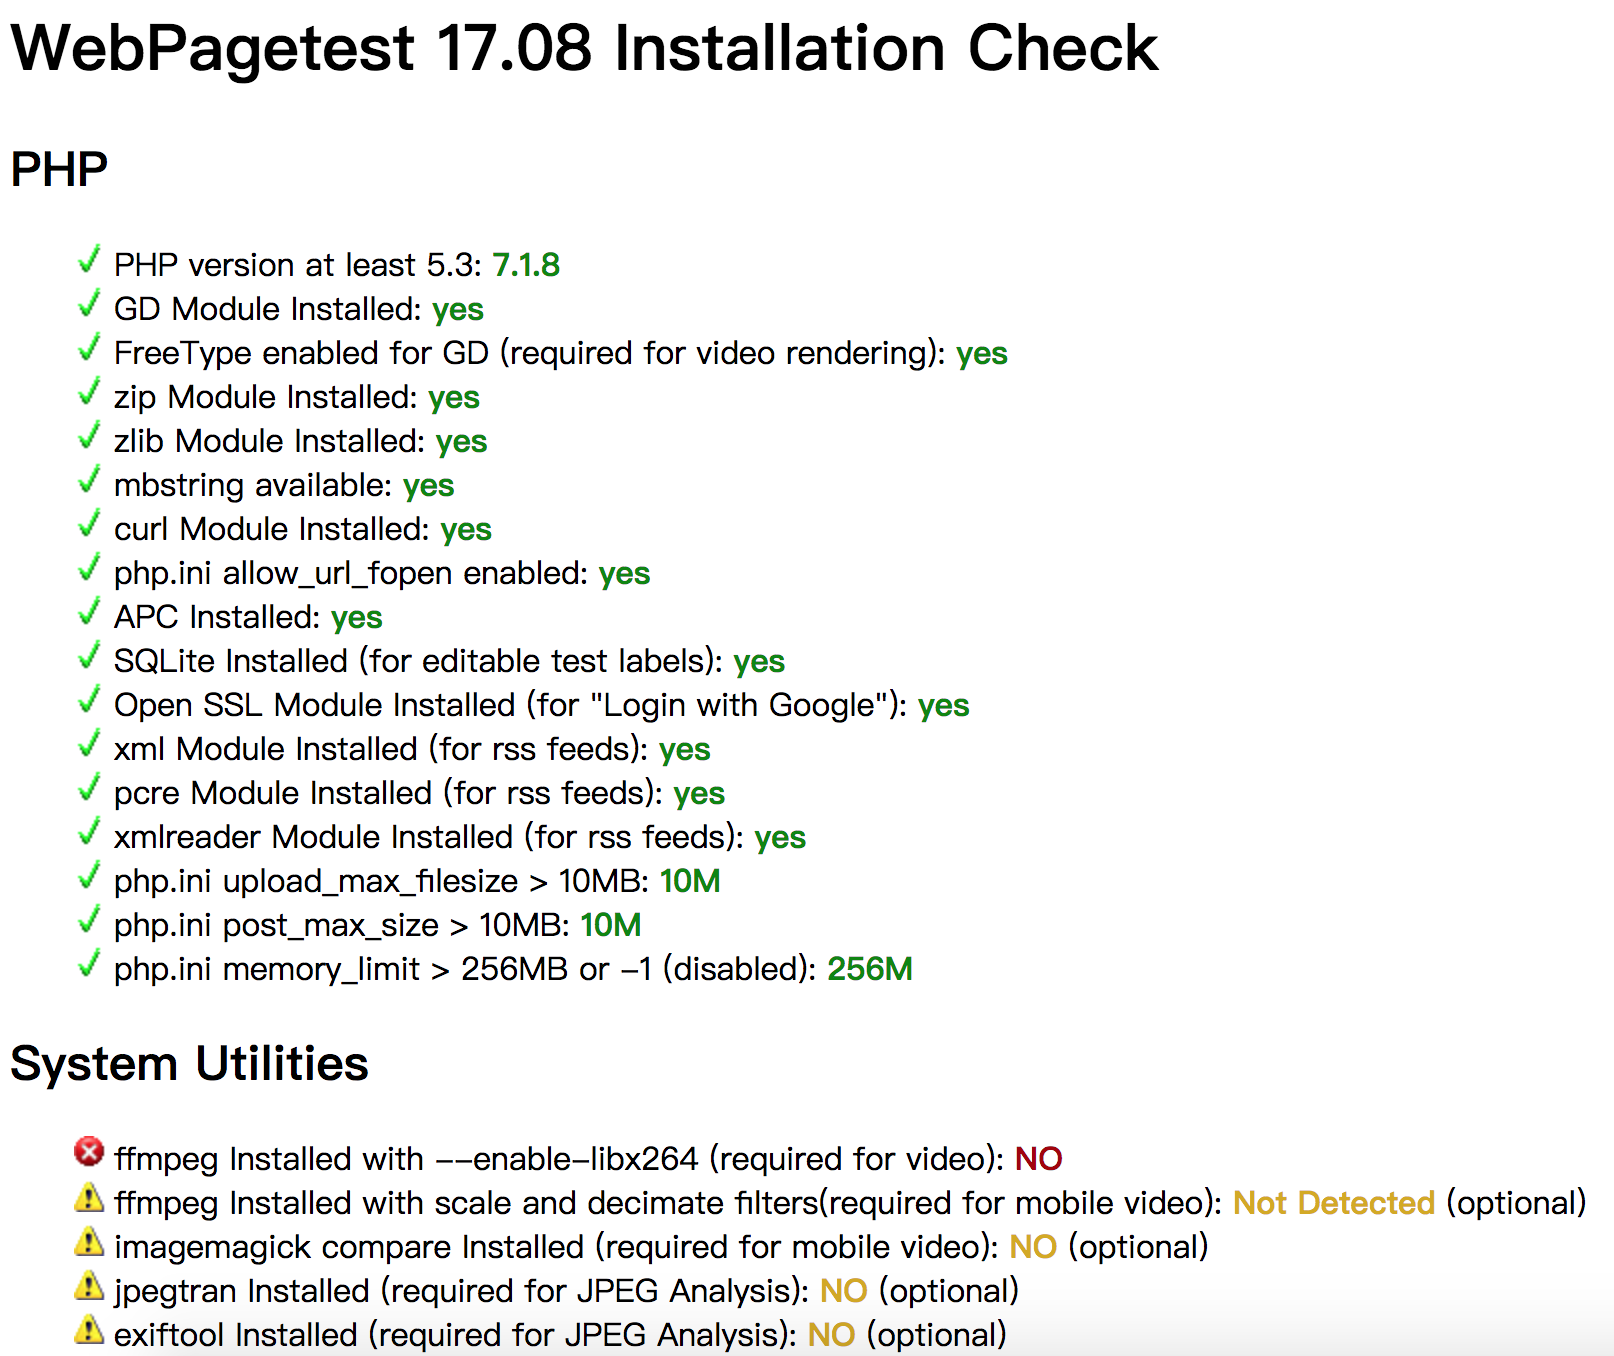The image size is (1614, 1356).
Task: Select the checkmark icon for zip Module Installed
Action: [89, 392]
